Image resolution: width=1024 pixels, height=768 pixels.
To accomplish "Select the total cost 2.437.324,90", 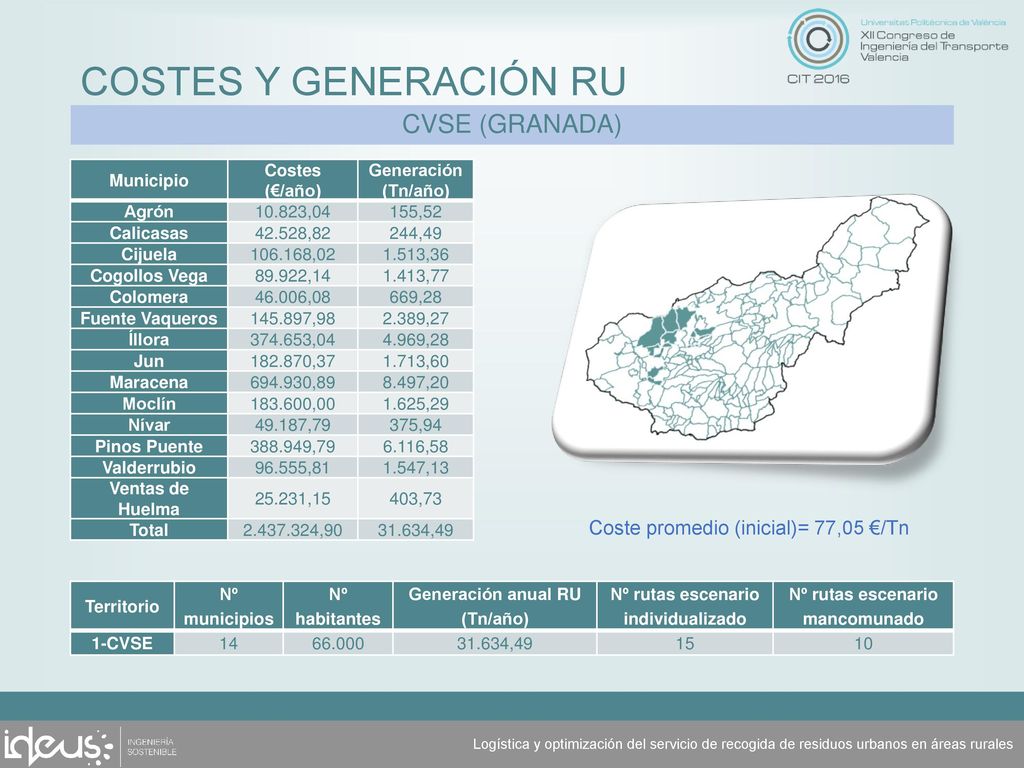I will [x=293, y=530].
